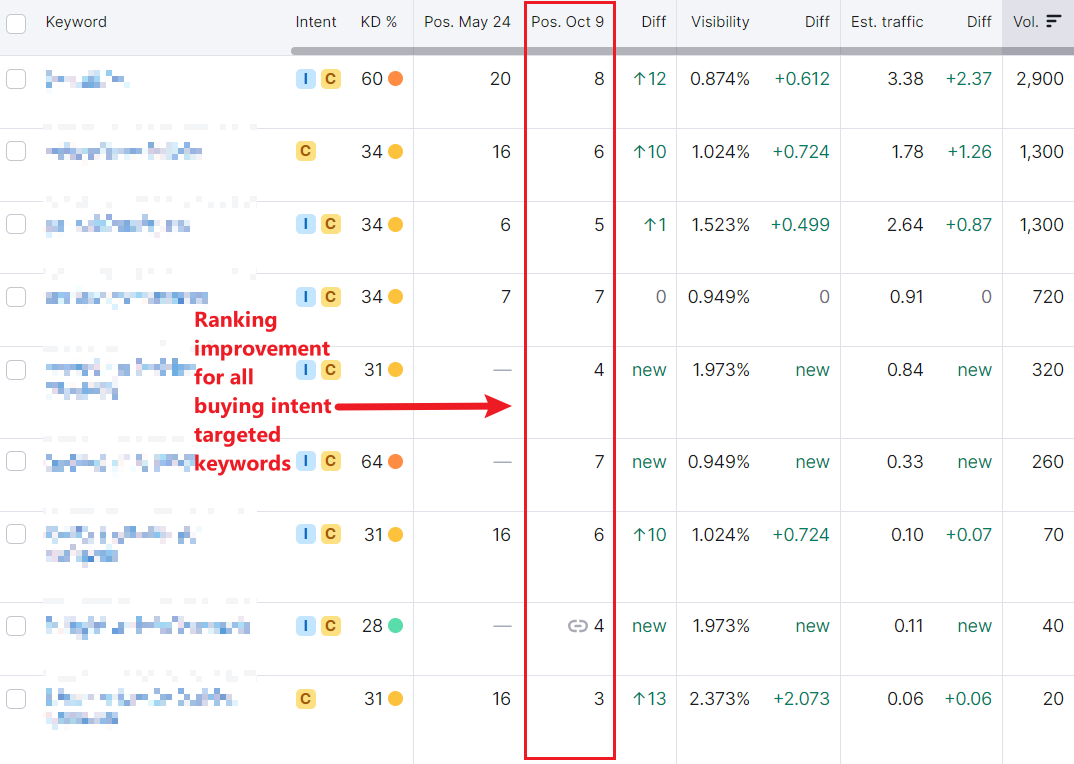The width and height of the screenshot is (1074, 764).
Task: Click the I intent badge in the 720 volume row
Action: [x=305, y=297]
